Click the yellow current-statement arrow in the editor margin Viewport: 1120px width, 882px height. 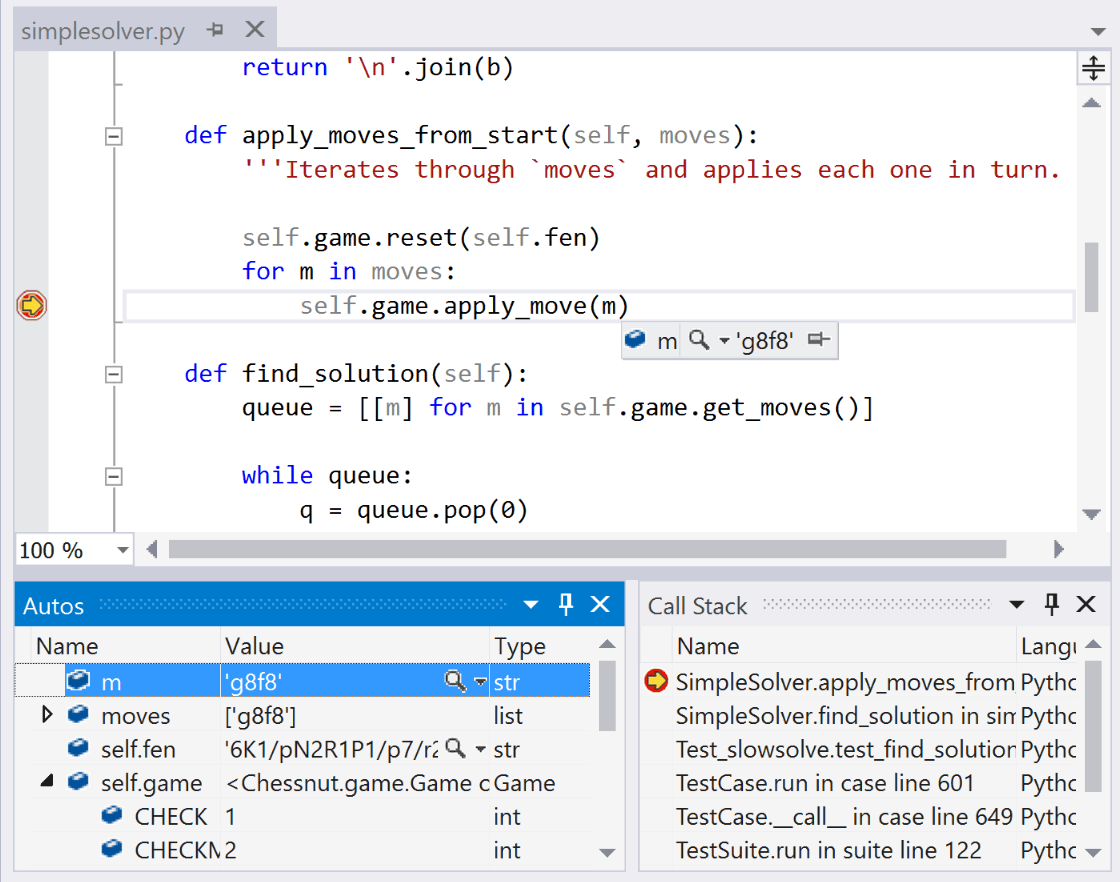pyautogui.click(x=29, y=305)
